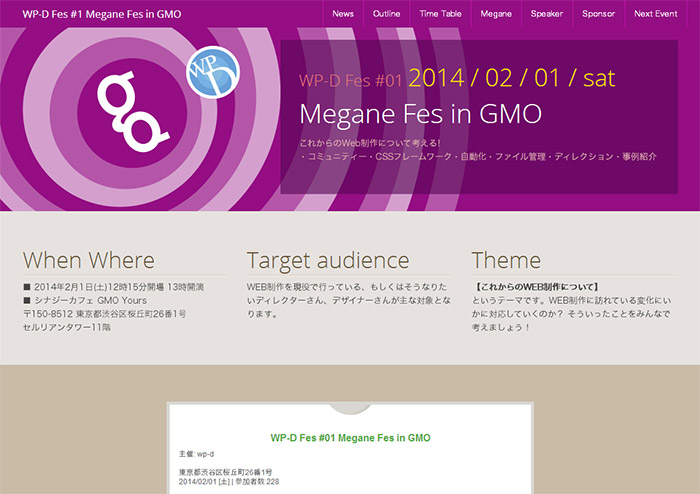
Task: Select Megane in the top navigation
Action: pyautogui.click(x=496, y=14)
